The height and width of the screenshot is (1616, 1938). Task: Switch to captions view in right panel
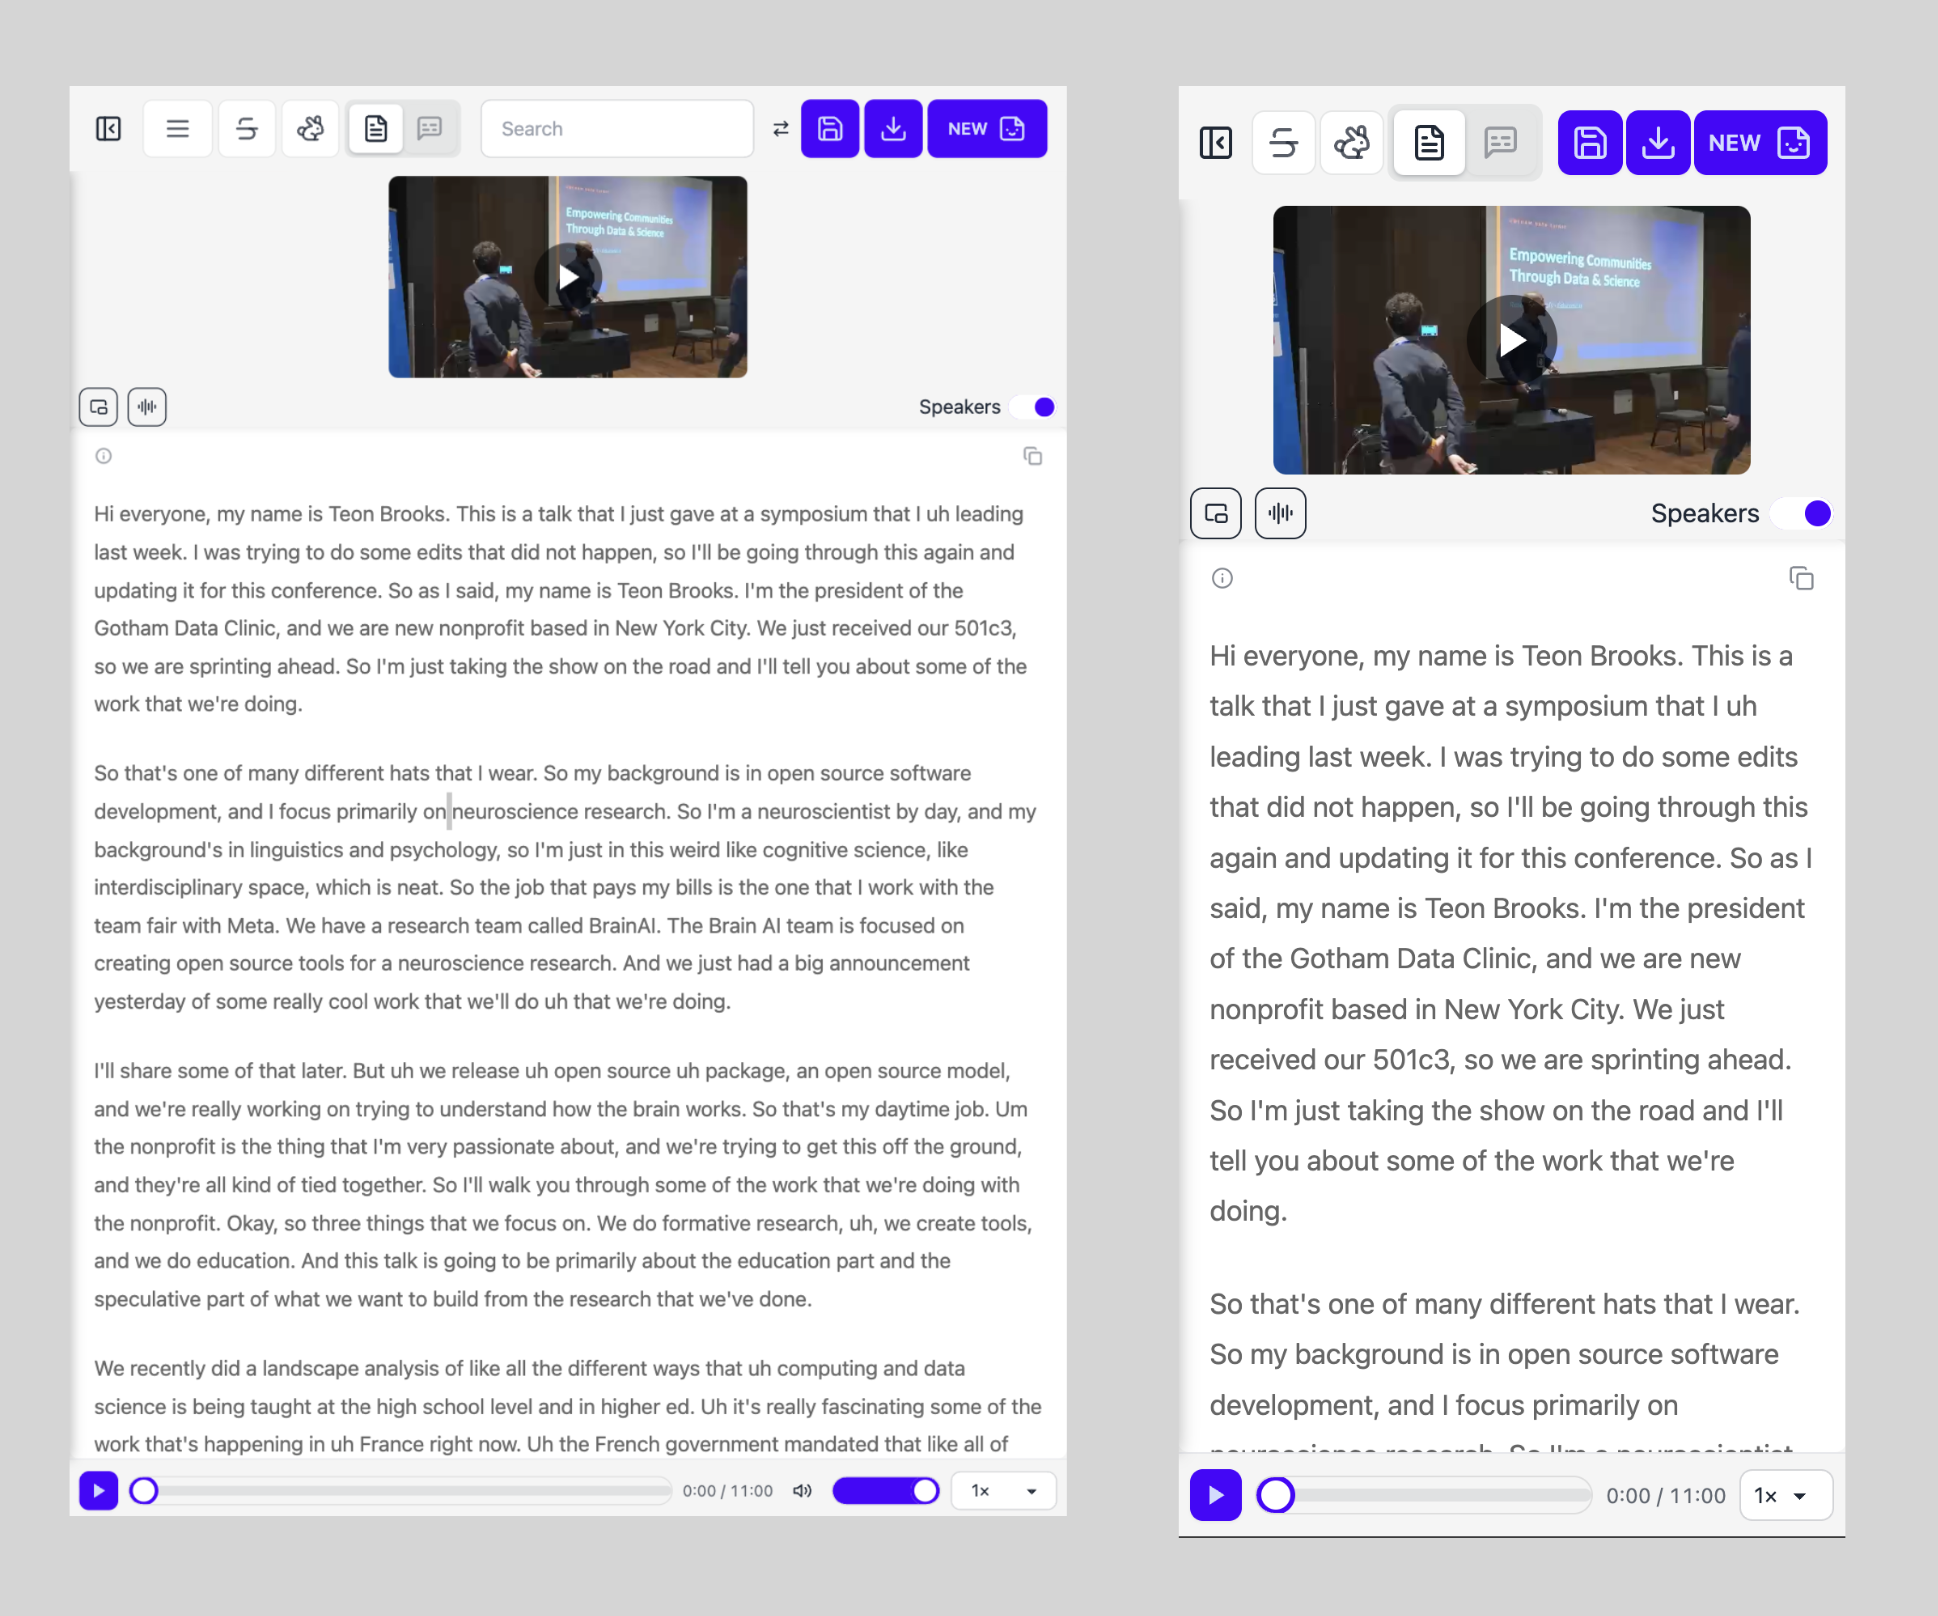1501,143
